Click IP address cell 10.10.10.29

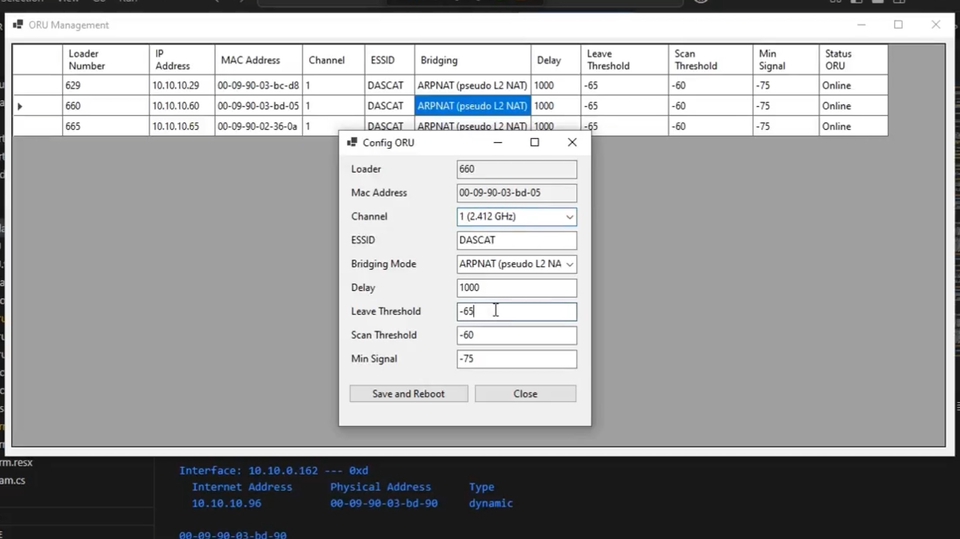(x=182, y=85)
